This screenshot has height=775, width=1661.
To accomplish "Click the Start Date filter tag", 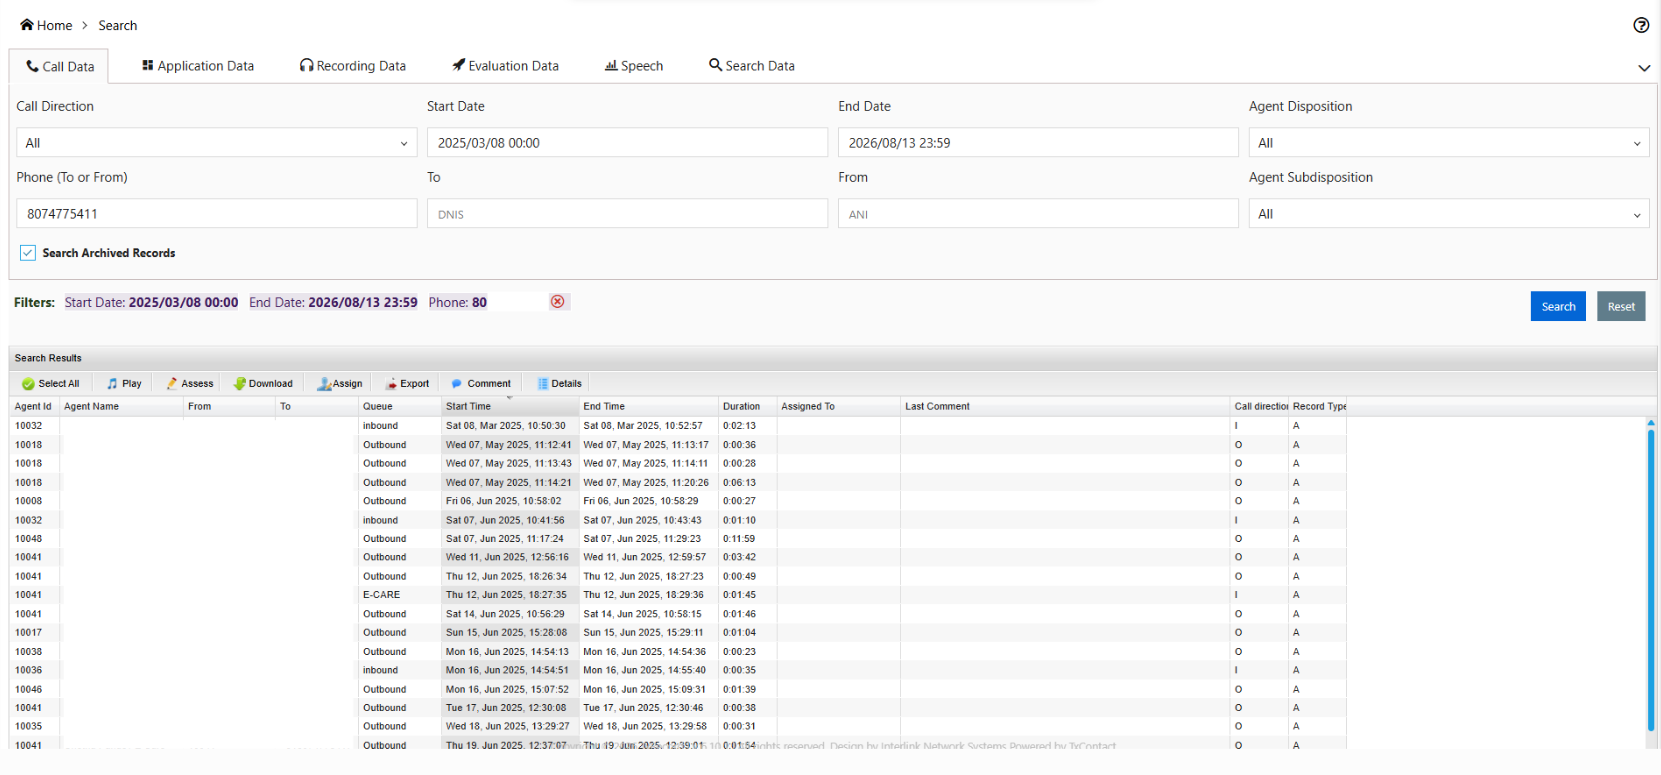I will (x=151, y=302).
